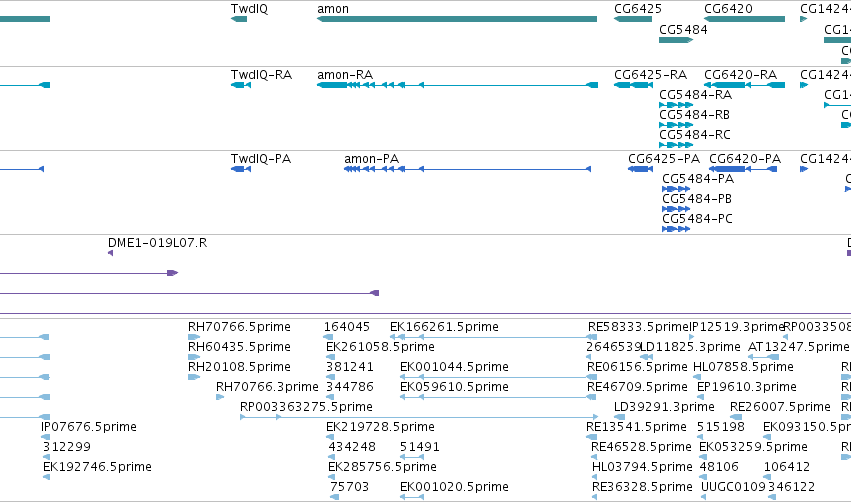
Task: Click the RH70766.3prime EST label
Action: tap(267, 387)
